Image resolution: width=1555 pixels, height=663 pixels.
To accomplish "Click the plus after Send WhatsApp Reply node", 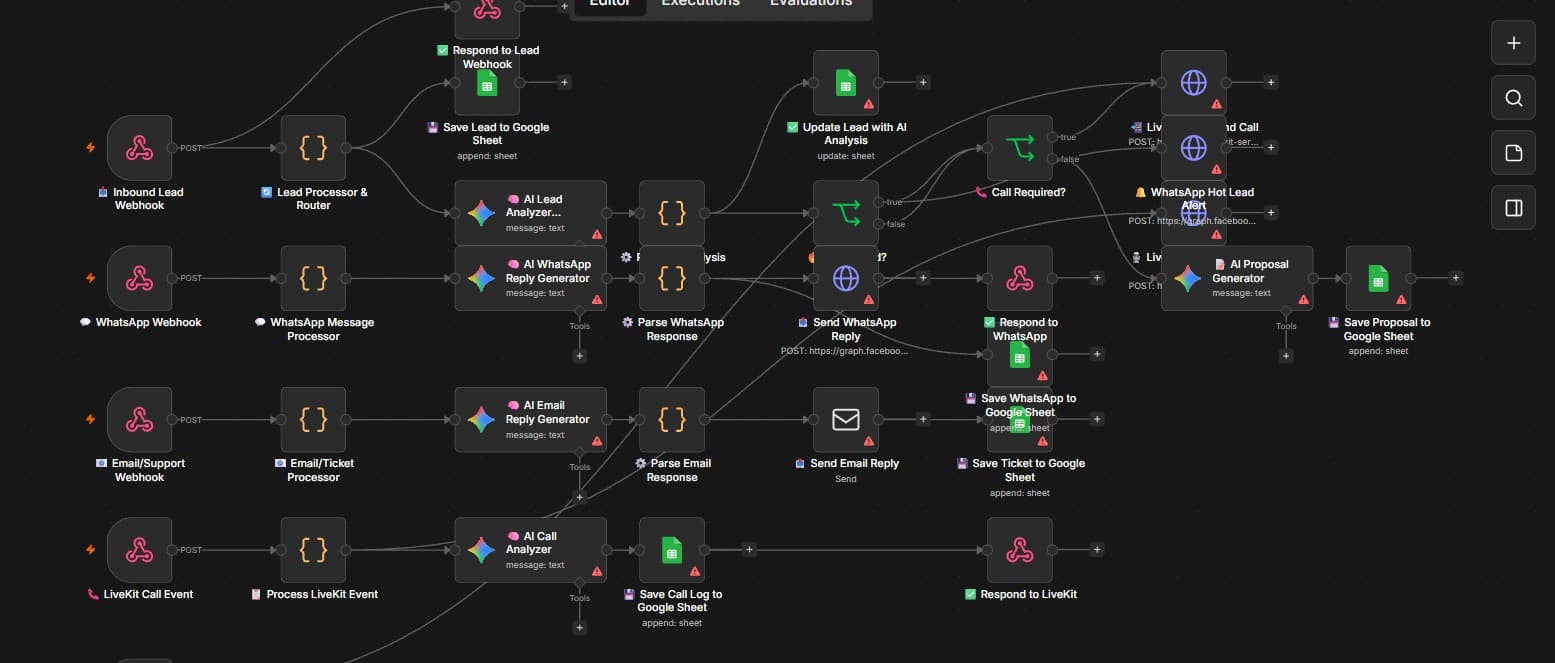I will pos(923,278).
